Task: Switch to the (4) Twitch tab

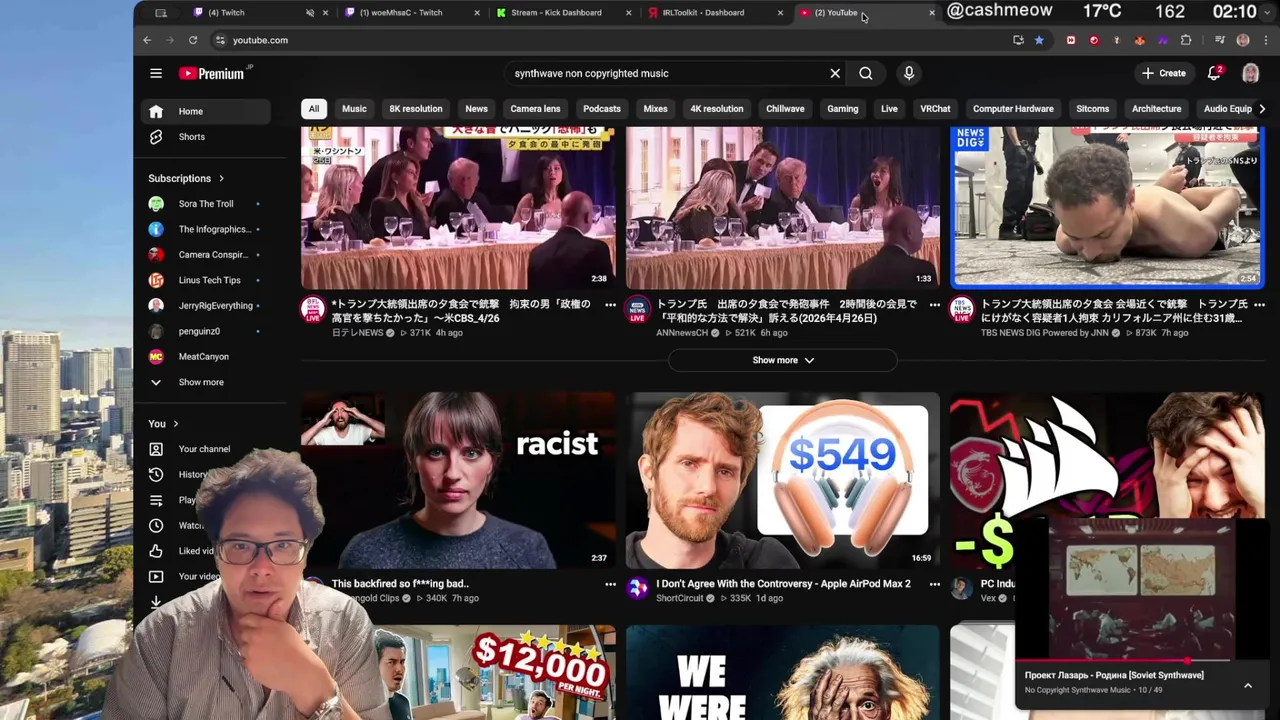Action: tap(226, 13)
